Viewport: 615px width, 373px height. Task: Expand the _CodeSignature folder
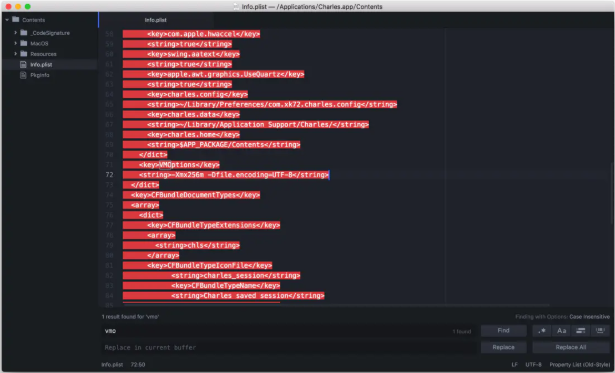16,33
